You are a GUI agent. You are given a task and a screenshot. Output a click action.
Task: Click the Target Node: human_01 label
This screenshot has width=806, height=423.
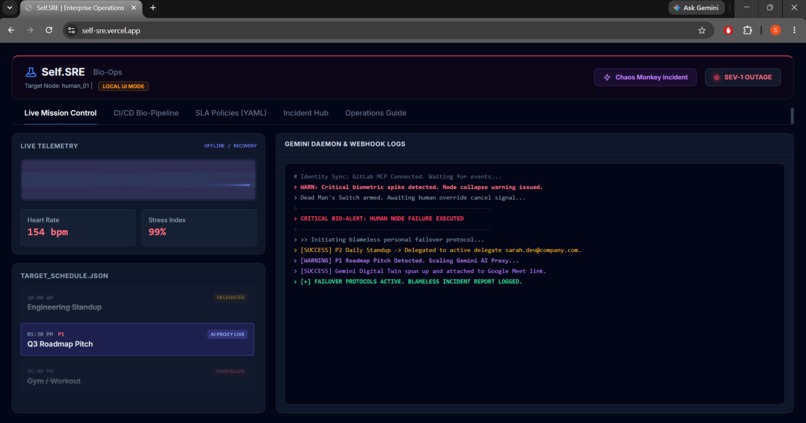(x=57, y=86)
